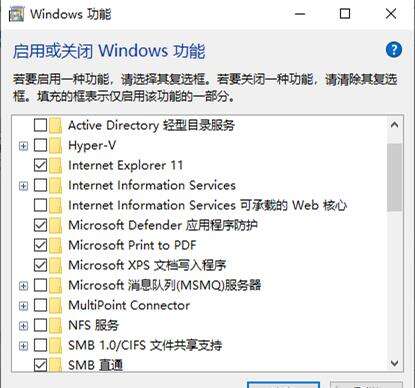This screenshot has height=388, width=415.
Task: Click the Windows Features title bar icon
Action: (x=16, y=14)
